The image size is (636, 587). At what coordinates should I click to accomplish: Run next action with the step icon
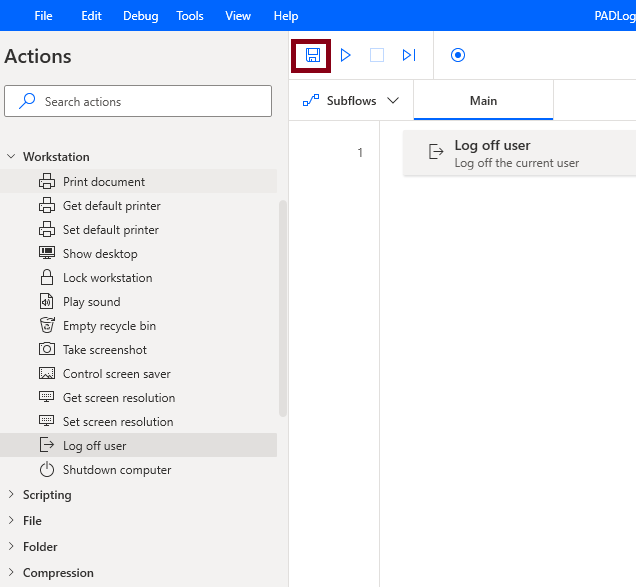click(x=409, y=55)
